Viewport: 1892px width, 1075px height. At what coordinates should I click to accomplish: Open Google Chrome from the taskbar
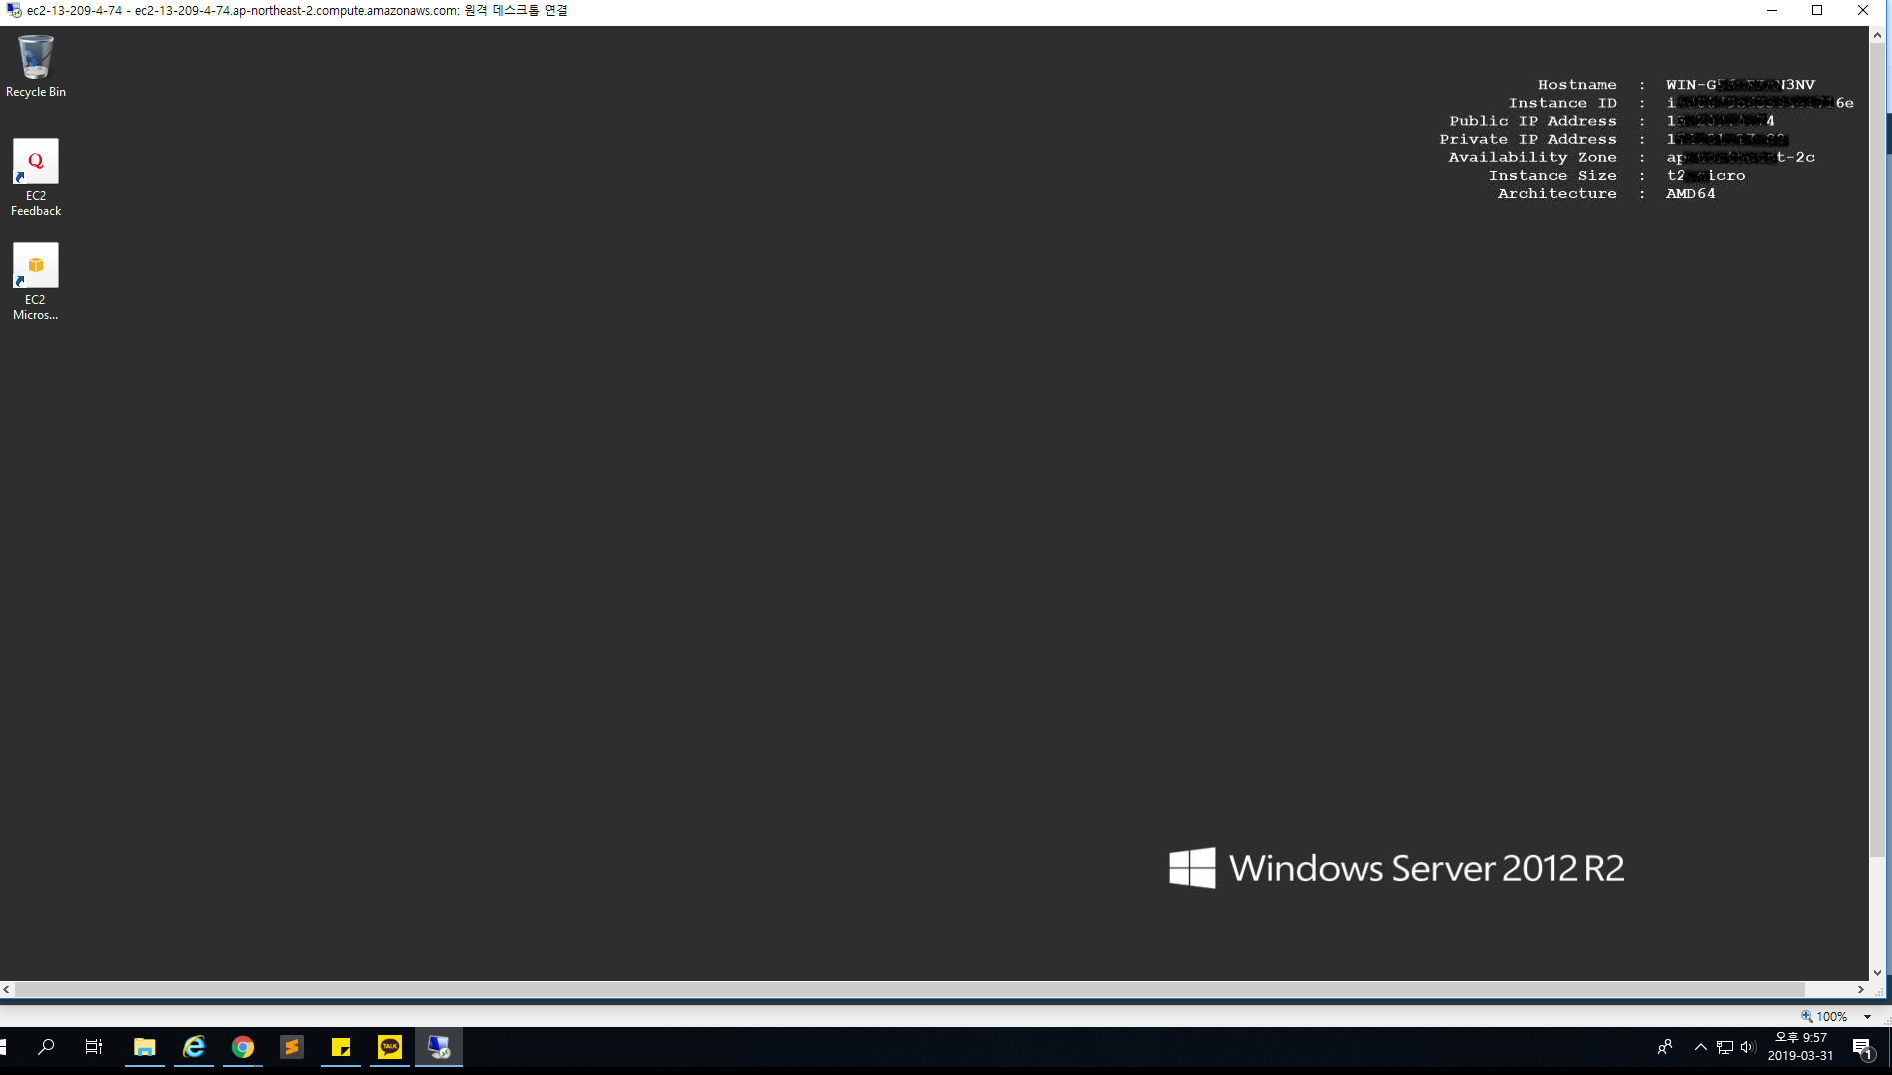click(243, 1047)
